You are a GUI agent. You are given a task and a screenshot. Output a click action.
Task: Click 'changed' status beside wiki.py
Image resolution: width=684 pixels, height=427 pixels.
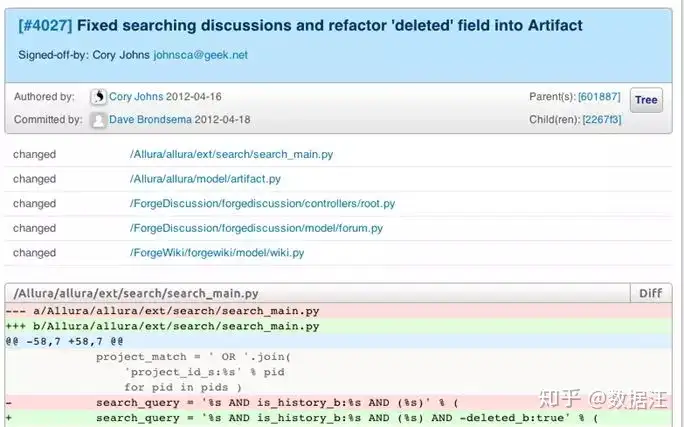[x=34, y=253]
